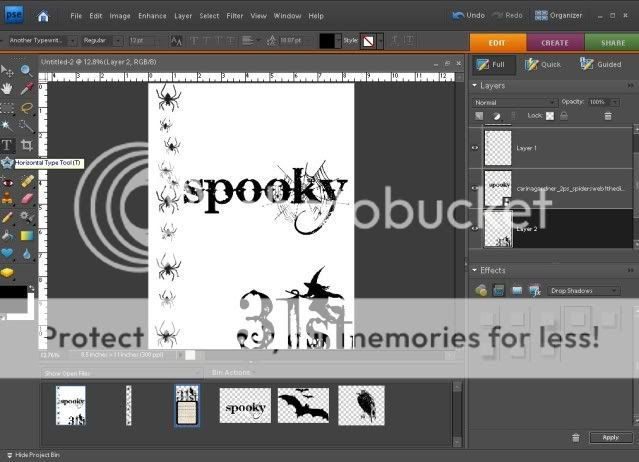Click create new layer icon in Layers panel
639x462 pixels.
479,116
